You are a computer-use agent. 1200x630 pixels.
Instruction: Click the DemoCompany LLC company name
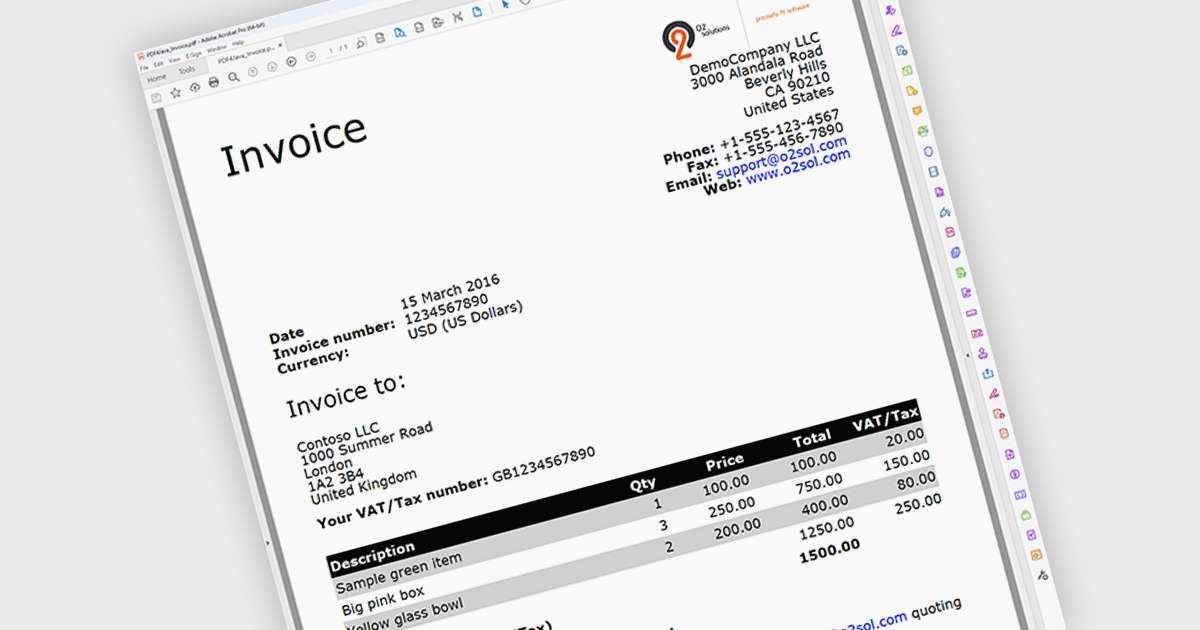(x=754, y=55)
